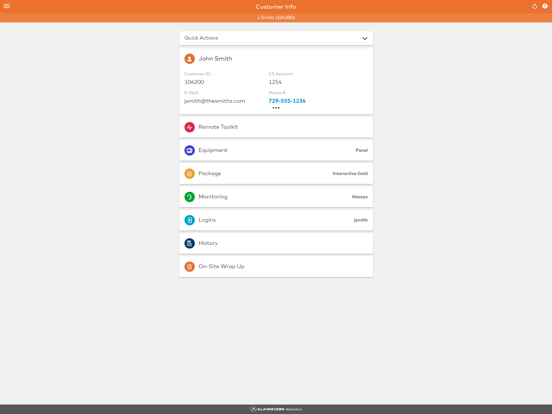Open the On-Site Wrap Up row
The image size is (552, 414).
point(276,266)
